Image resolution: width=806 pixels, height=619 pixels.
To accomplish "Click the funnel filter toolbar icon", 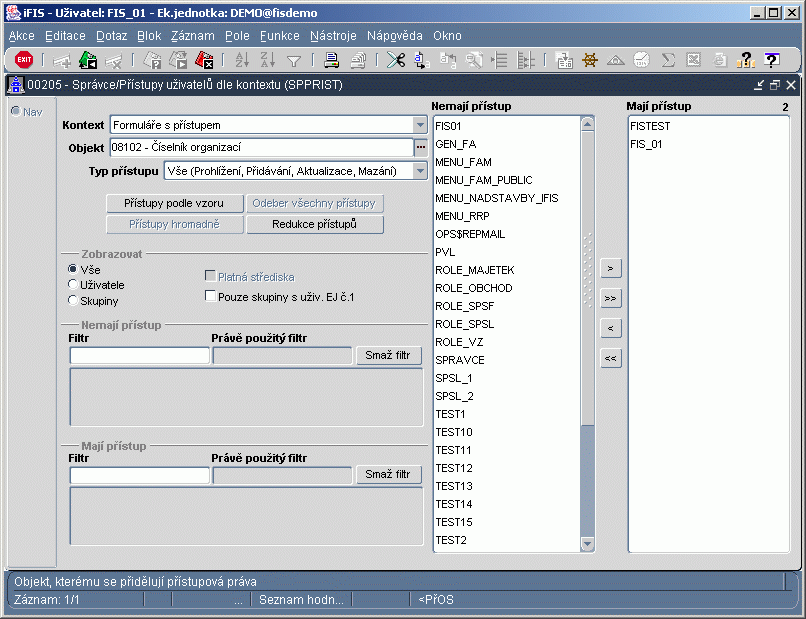I will coord(294,61).
